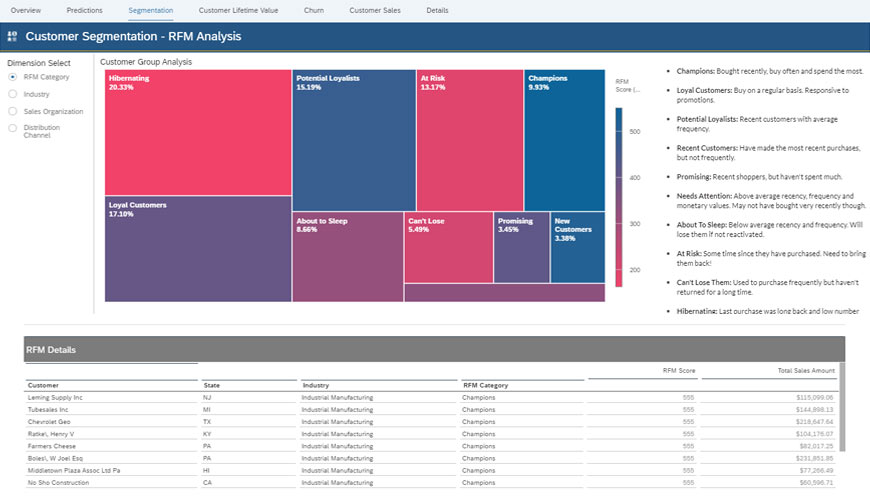The width and height of the screenshot is (870, 500).
Task: Click the Total Sales Amount column header
Action: 806,370
